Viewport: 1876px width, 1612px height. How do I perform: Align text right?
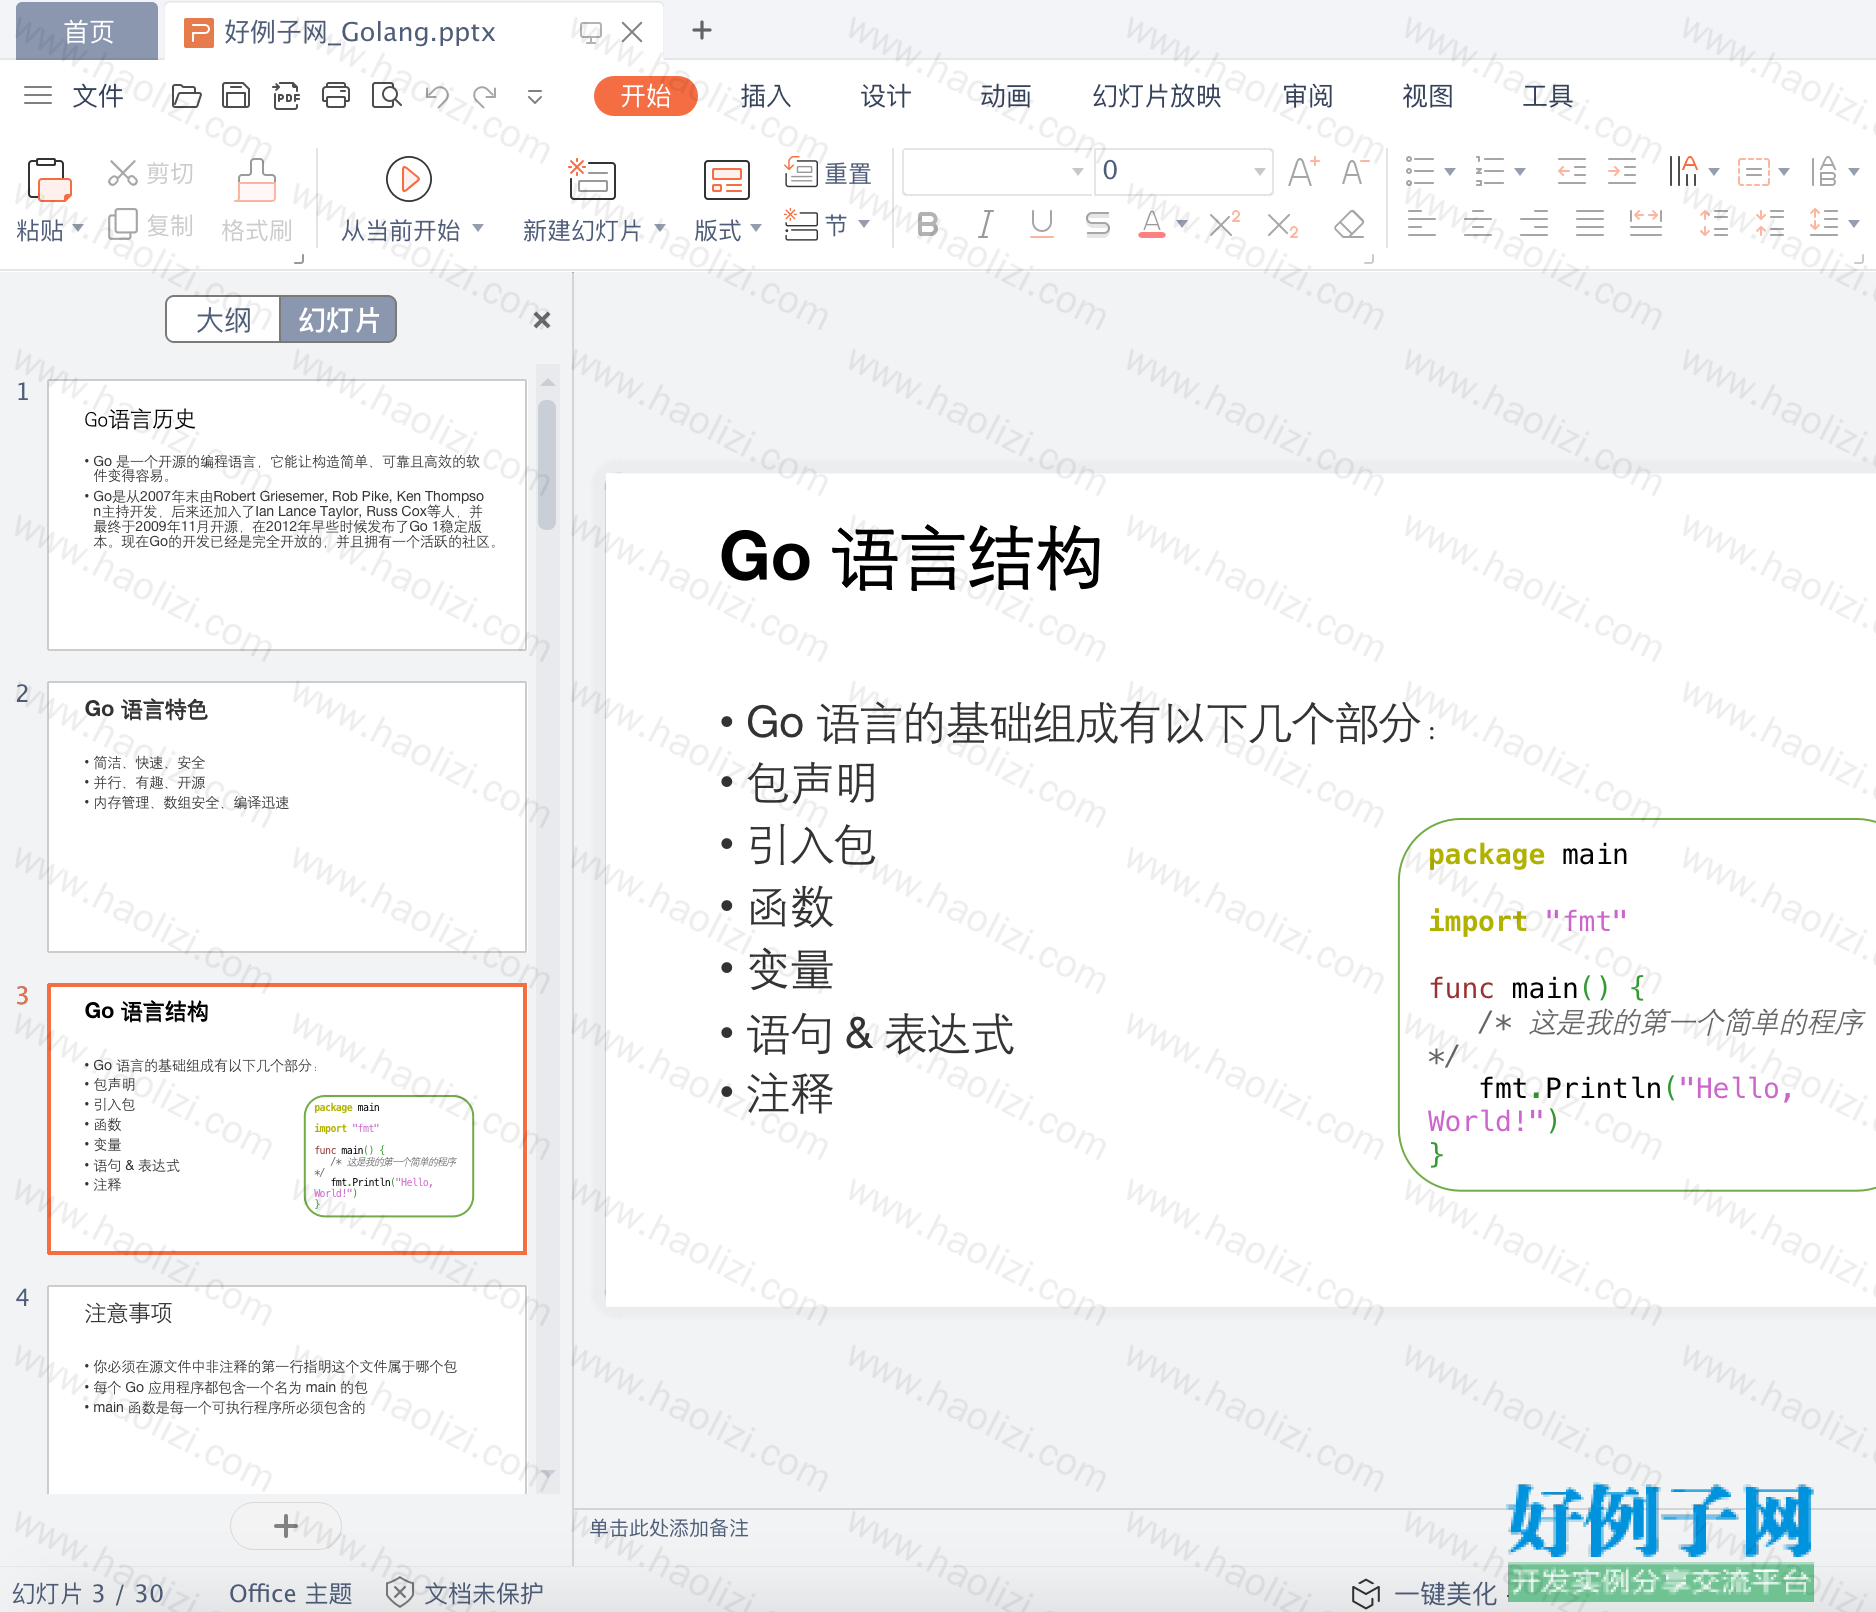[x=1533, y=223]
